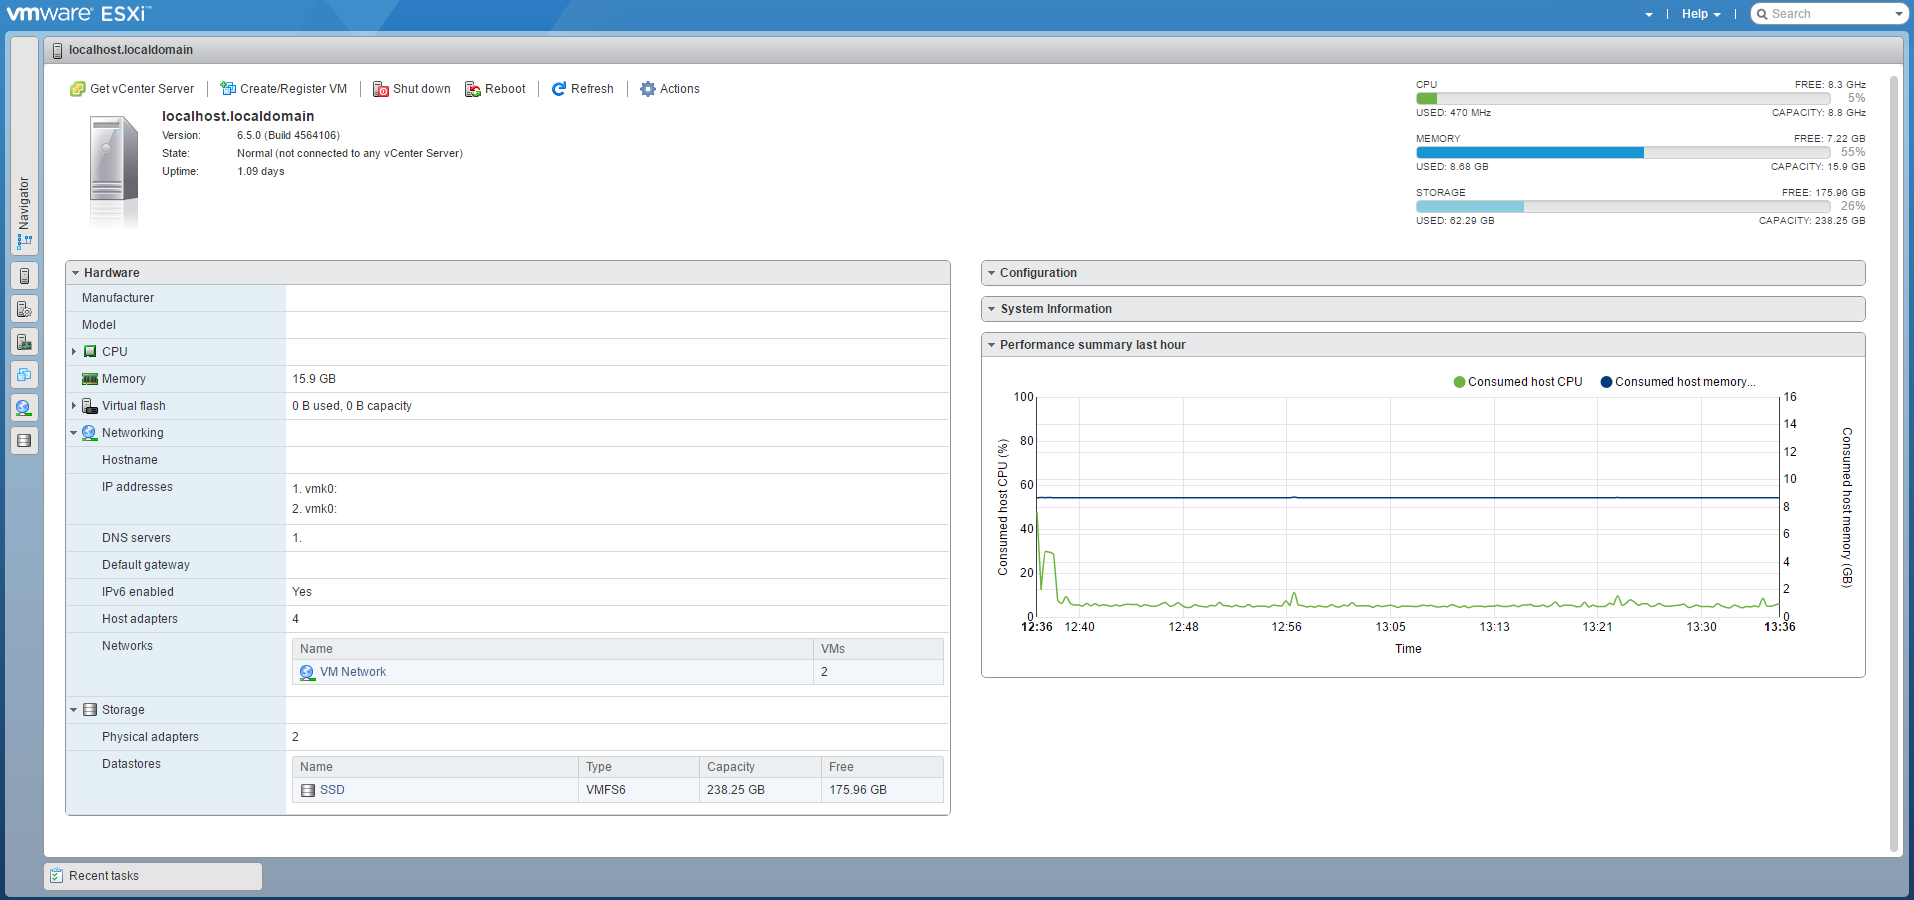Click the memory usage bar
The width and height of the screenshot is (1914, 900).
(1622, 153)
